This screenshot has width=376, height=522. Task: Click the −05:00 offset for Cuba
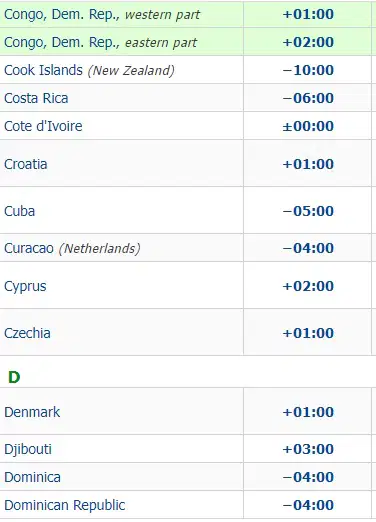click(308, 211)
